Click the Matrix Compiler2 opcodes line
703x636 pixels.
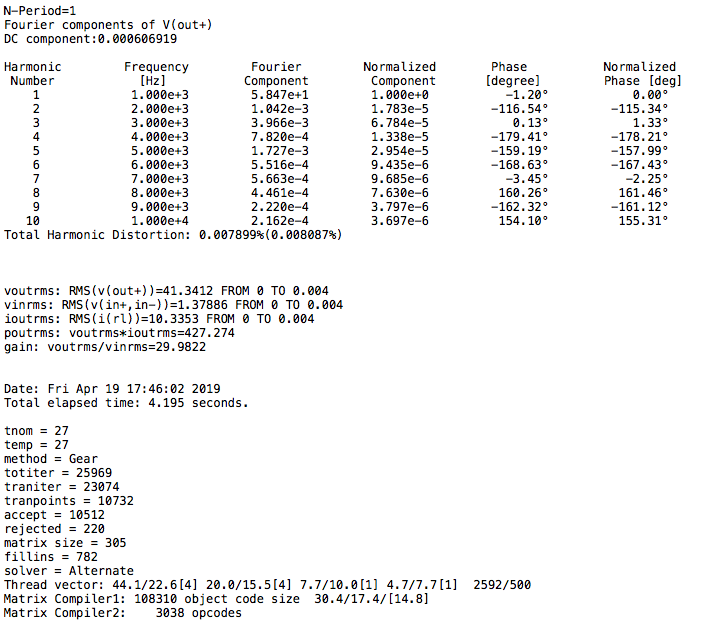coord(122,613)
